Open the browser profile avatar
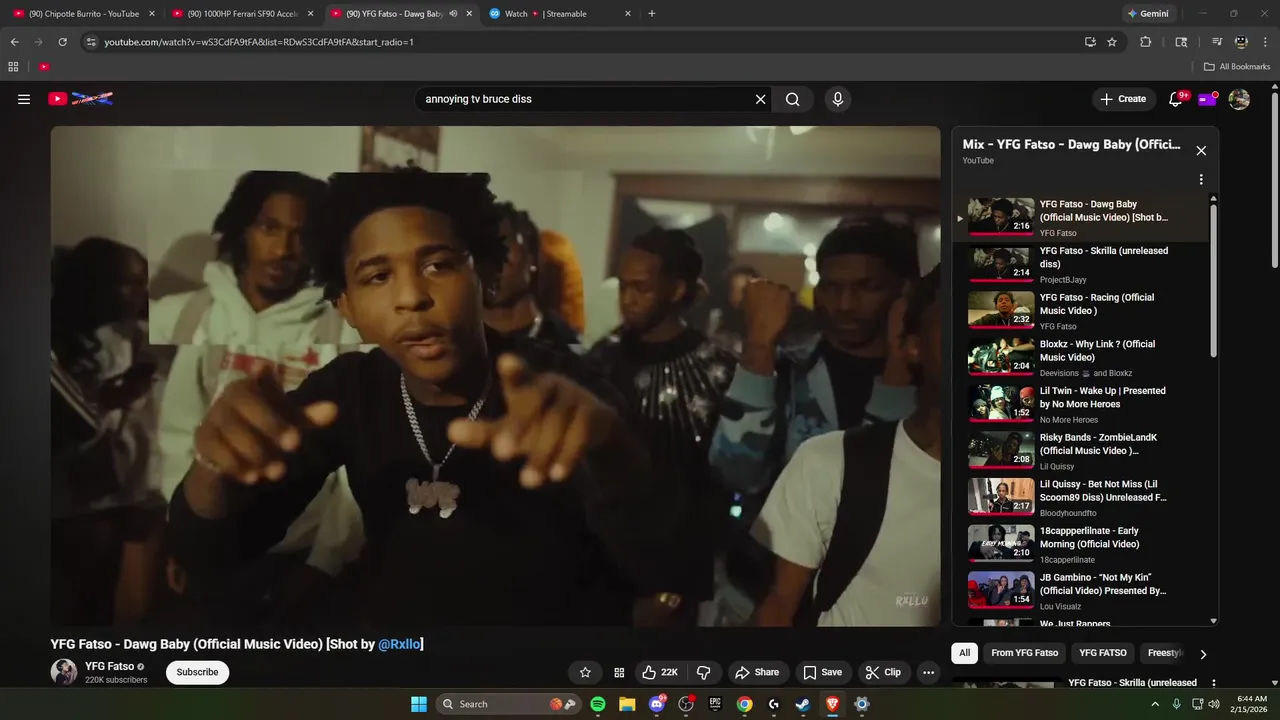The width and height of the screenshot is (1280, 720). click(x=1241, y=42)
